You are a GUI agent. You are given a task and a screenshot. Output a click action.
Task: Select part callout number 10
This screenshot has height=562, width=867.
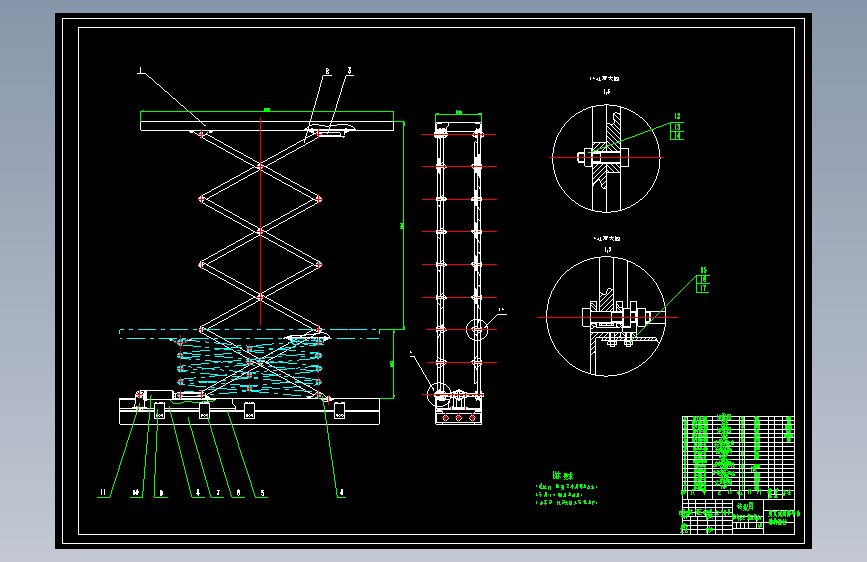(x=136, y=492)
